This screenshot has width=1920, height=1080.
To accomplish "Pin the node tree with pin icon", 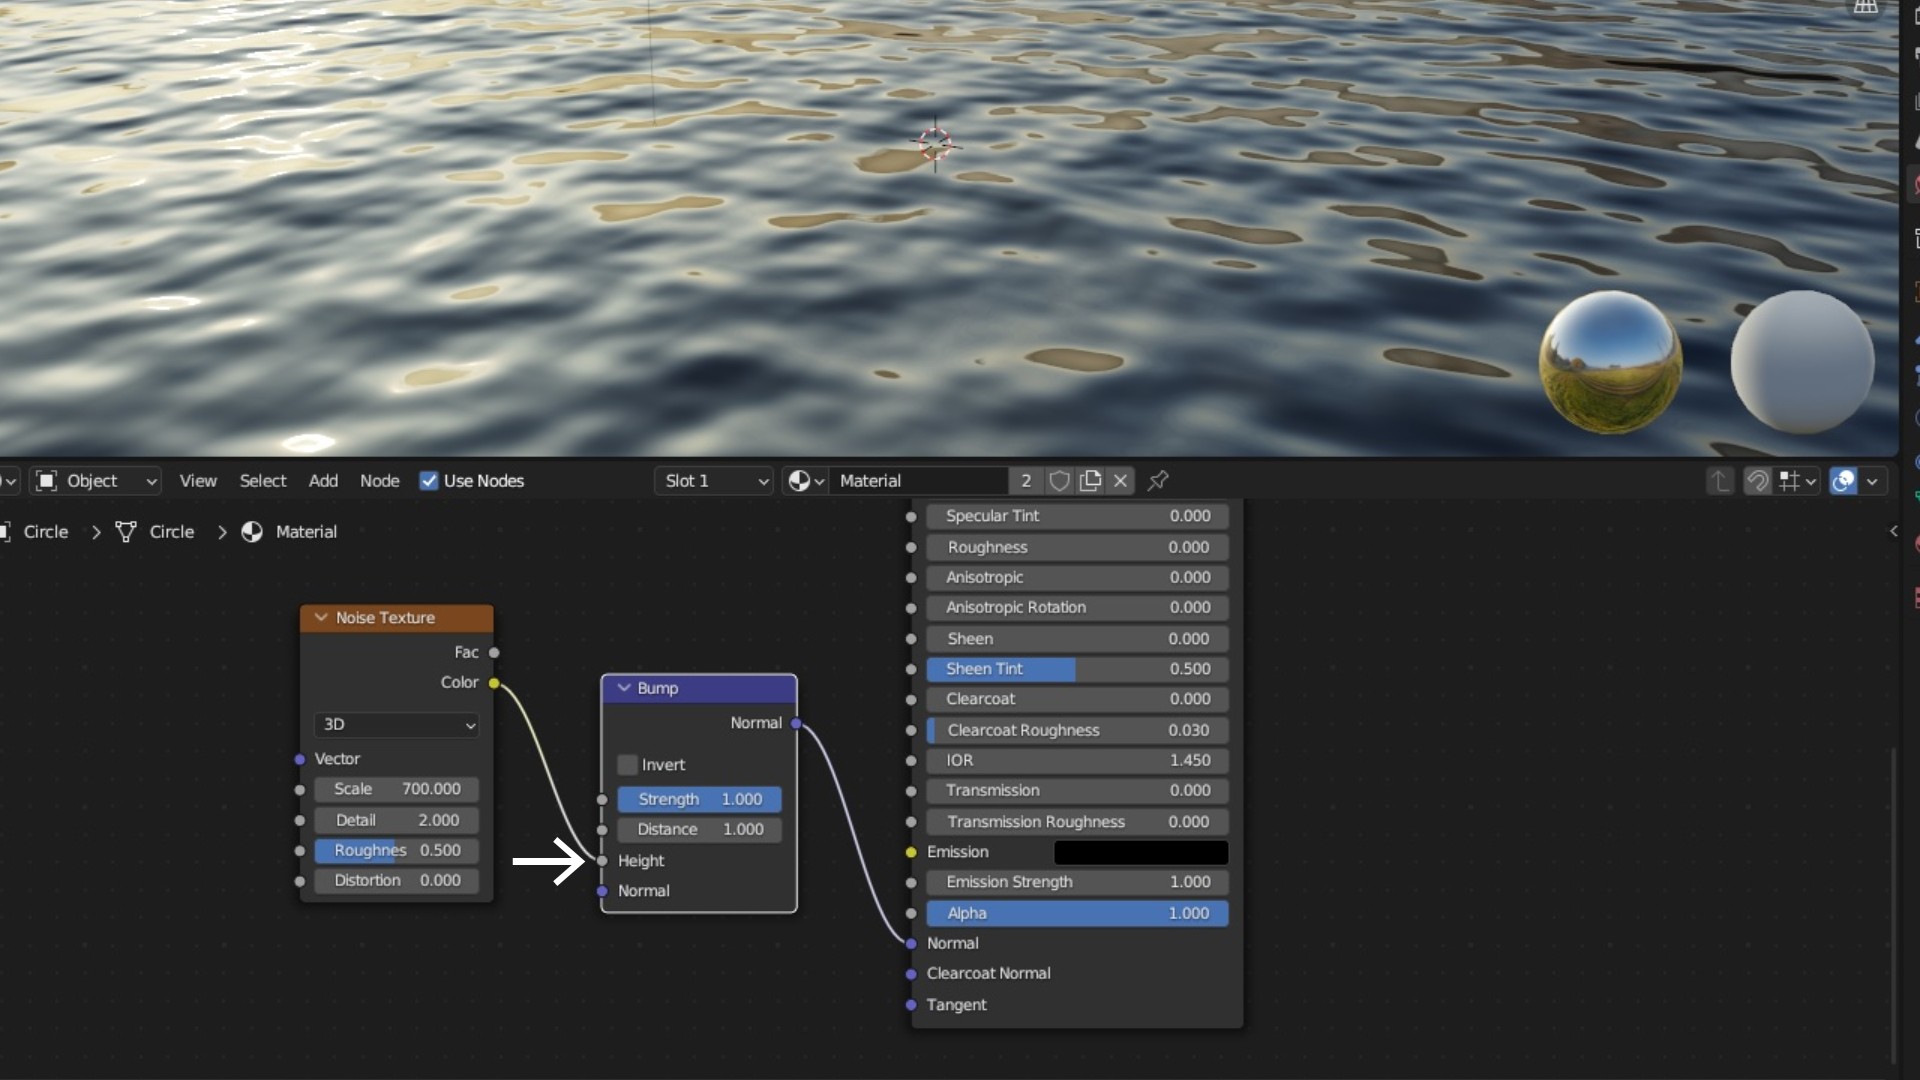I will [x=1158, y=481].
